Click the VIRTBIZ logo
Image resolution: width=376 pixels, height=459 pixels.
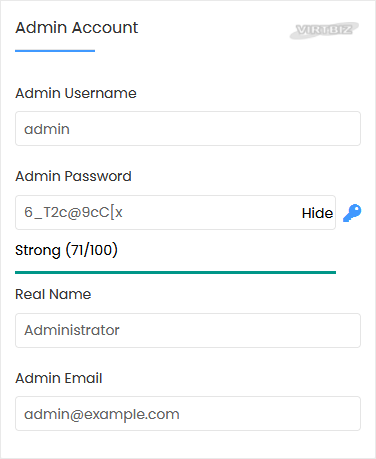click(324, 30)
